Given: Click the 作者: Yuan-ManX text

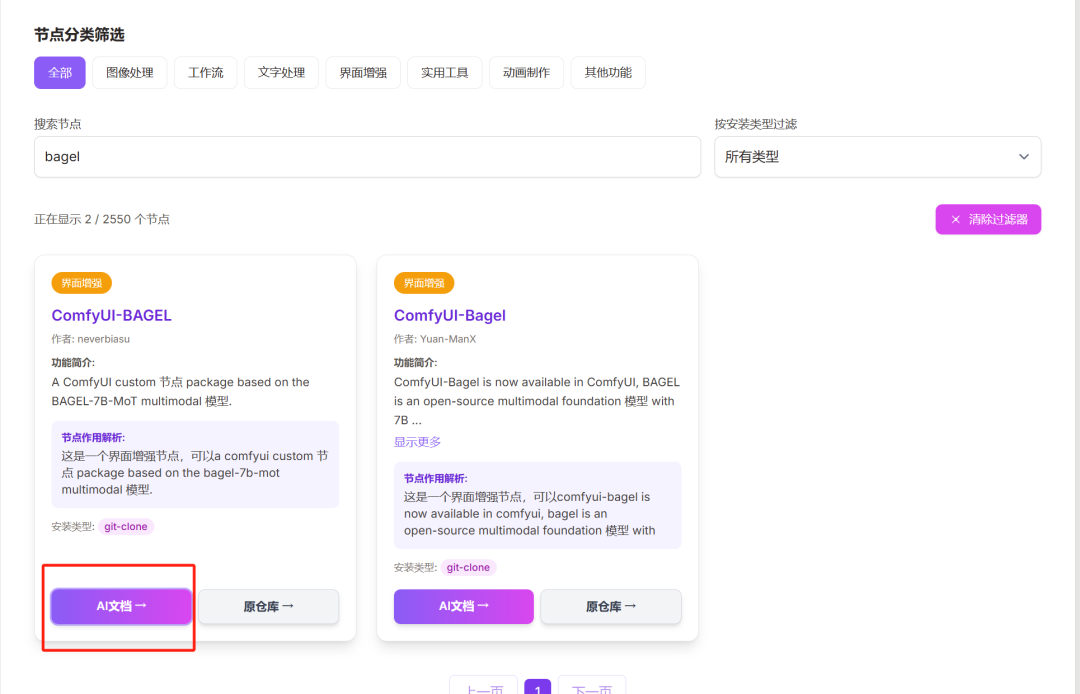Looking at the screenshot, I should pos(435,339).
